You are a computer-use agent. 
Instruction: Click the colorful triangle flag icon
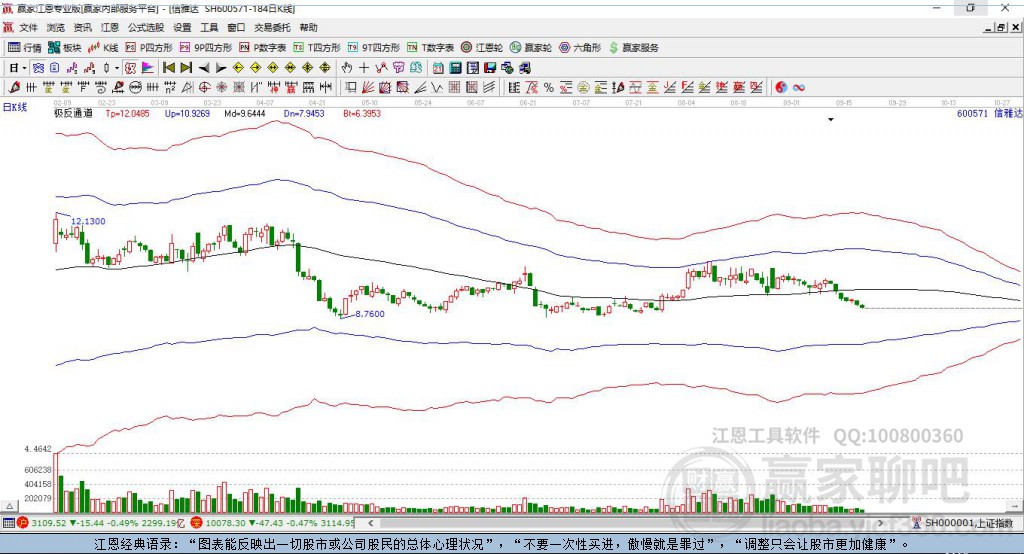(148, 68)
